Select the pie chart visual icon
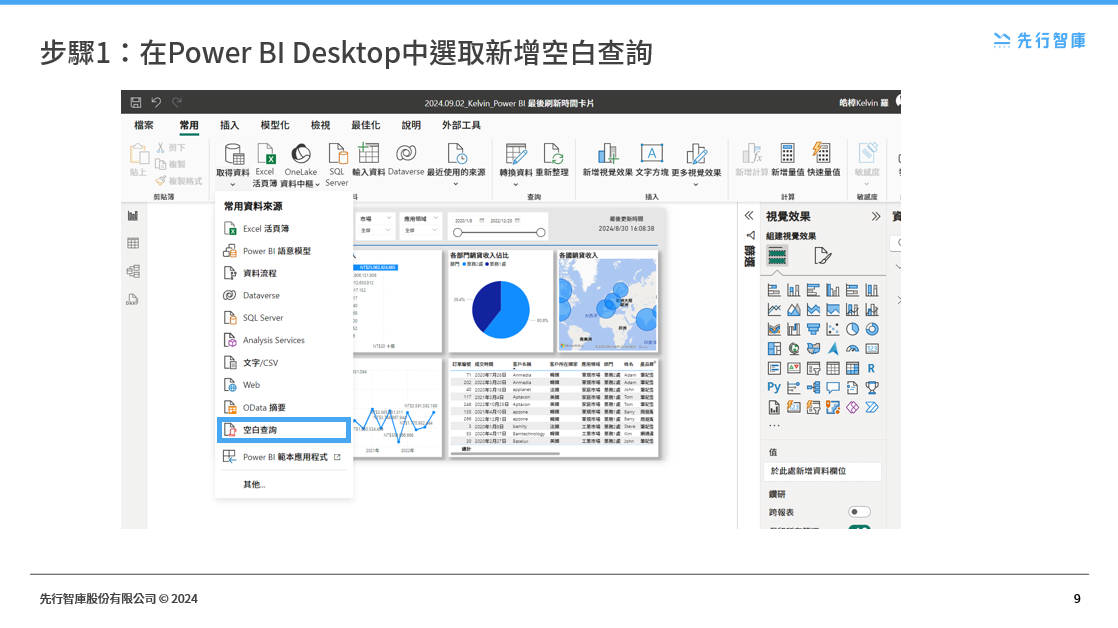 point(852,328)
